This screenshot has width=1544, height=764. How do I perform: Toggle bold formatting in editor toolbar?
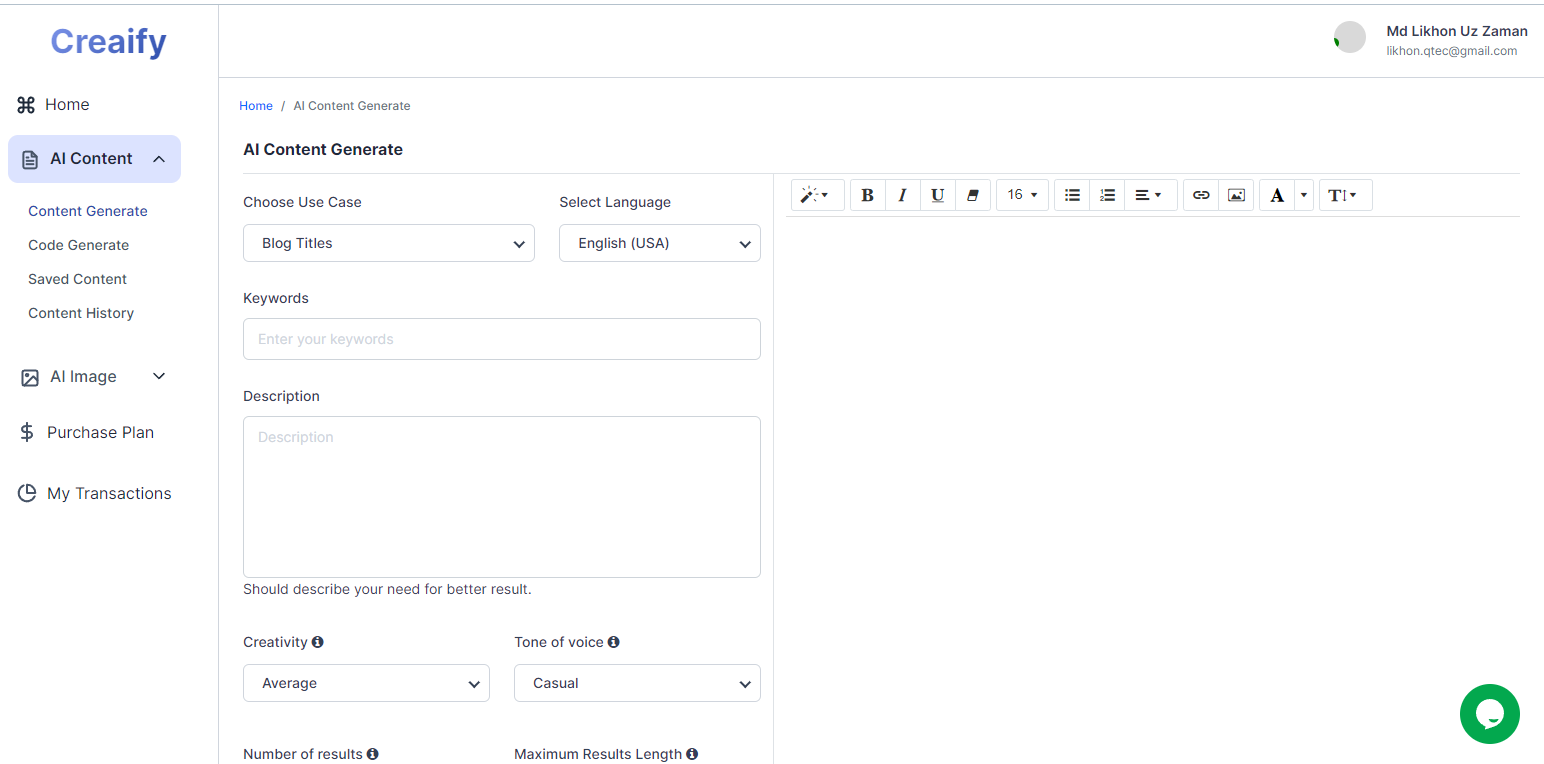(x=867, y=195)
